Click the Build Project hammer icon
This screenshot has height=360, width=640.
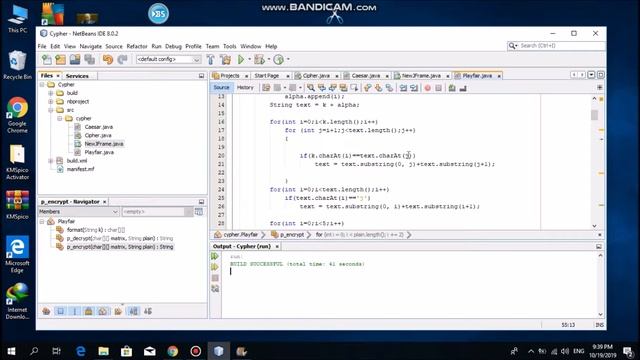tap(211, 60)
